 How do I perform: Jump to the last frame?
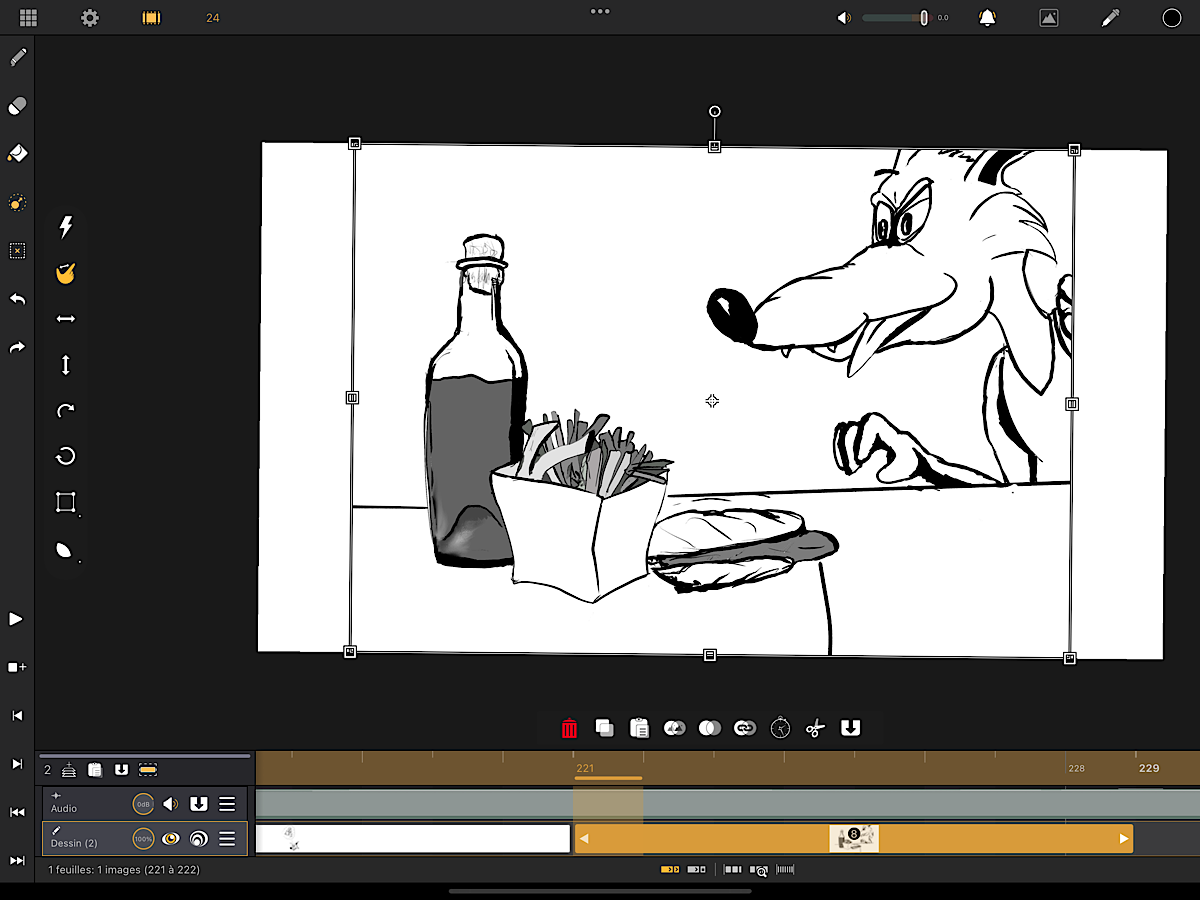tap(17, 860)
